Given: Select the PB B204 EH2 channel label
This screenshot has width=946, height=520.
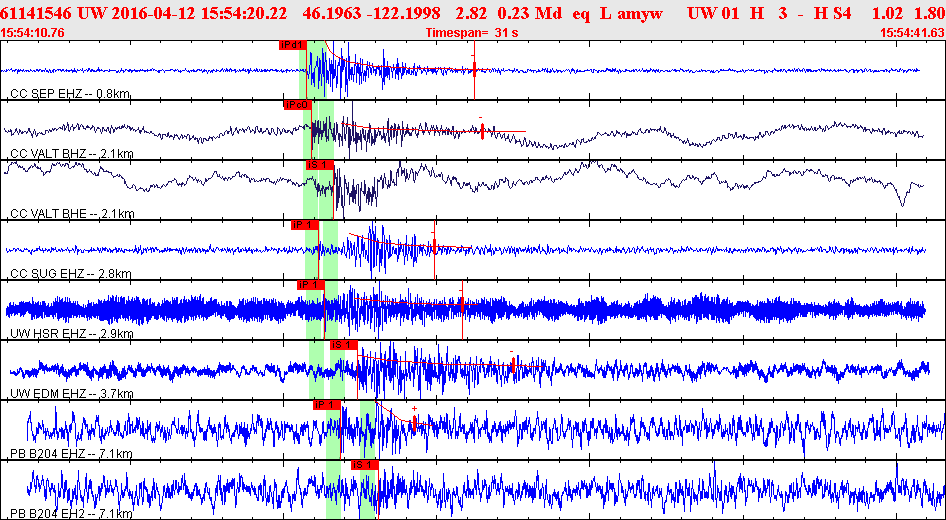Looking at the screenshot, I should click(71, 514).
